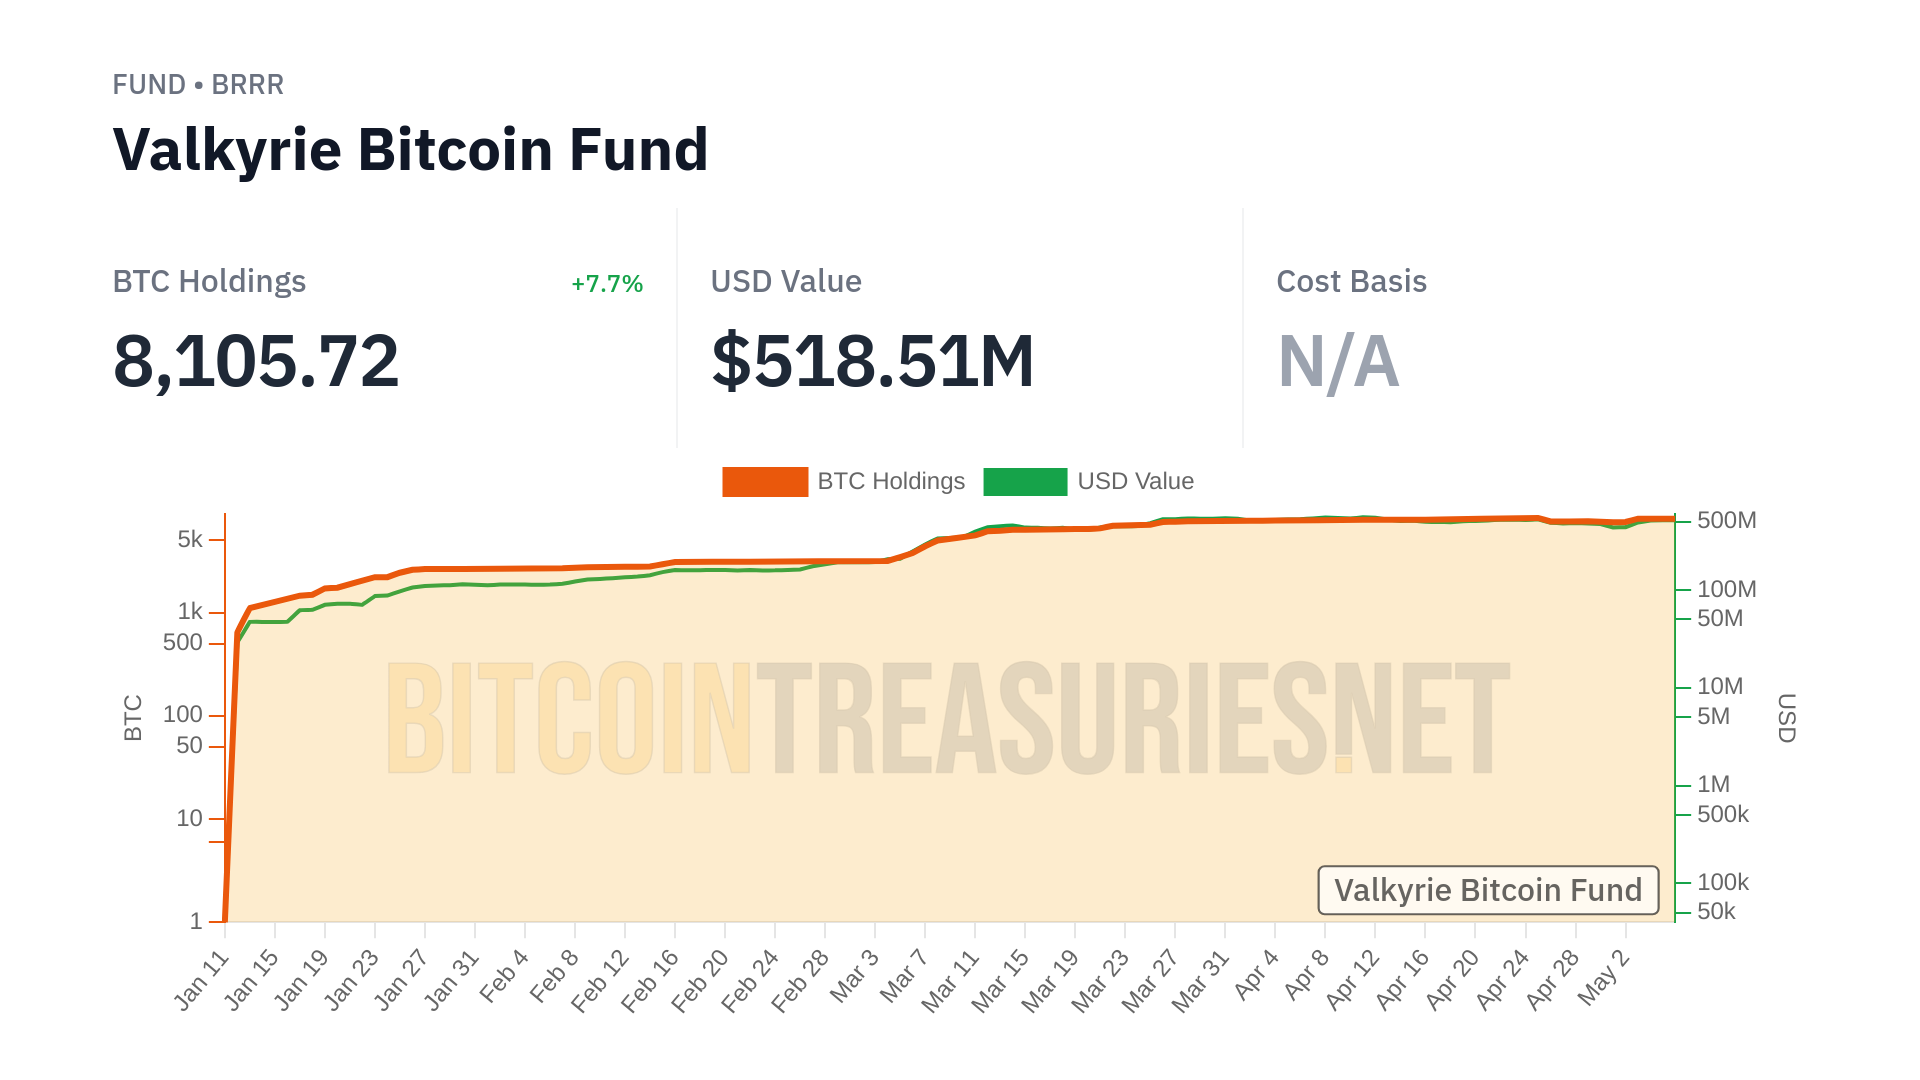This screenshot has height=1080, width=1920.
Task: Click the FUND • BRRR ticker label
Action: (x=198, y=85)
